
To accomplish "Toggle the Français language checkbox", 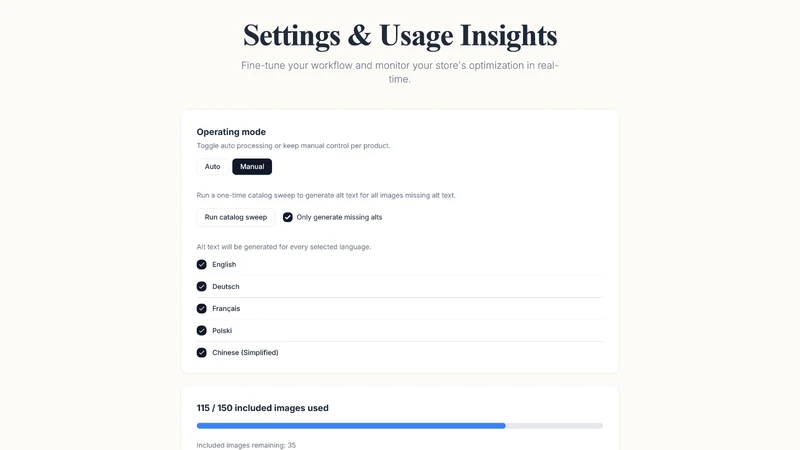I will (x=202, y=308).
